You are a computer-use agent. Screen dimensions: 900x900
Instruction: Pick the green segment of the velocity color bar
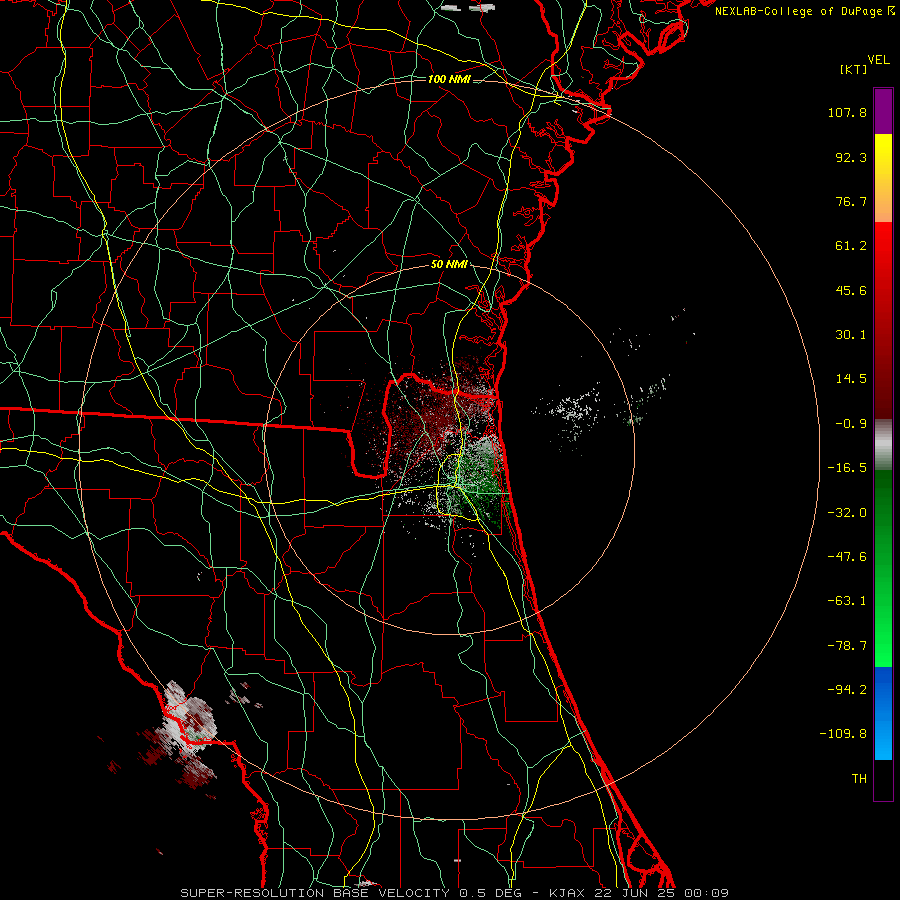tap(883, 568)
